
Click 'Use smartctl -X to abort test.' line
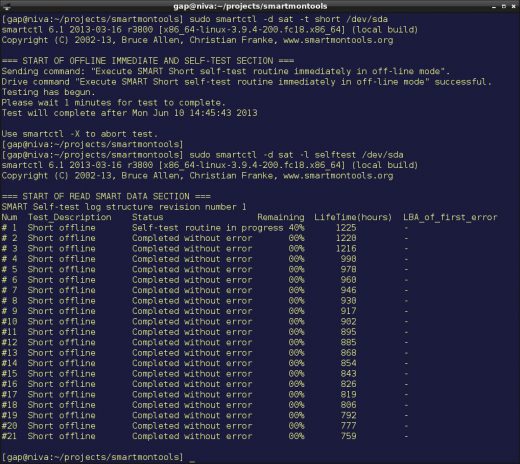[x=79, y=134]
